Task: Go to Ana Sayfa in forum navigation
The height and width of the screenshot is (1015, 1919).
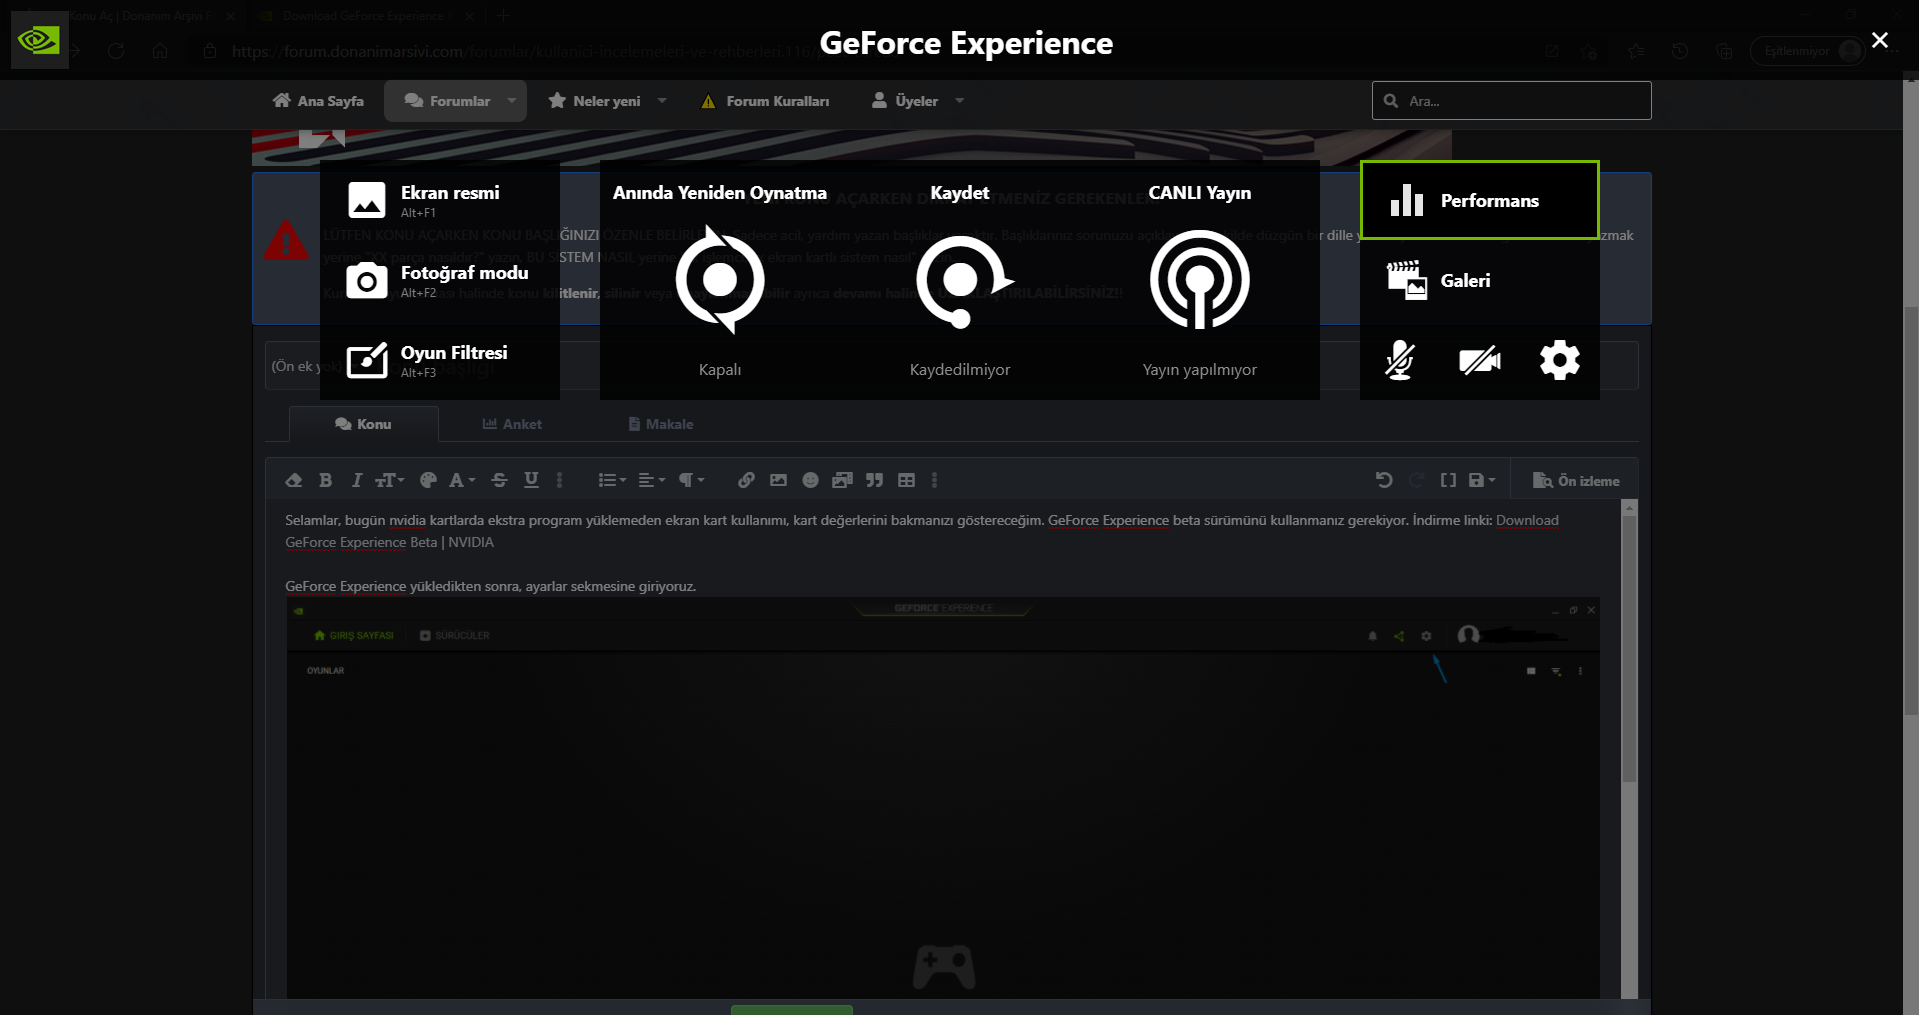Action: [318, 101]
